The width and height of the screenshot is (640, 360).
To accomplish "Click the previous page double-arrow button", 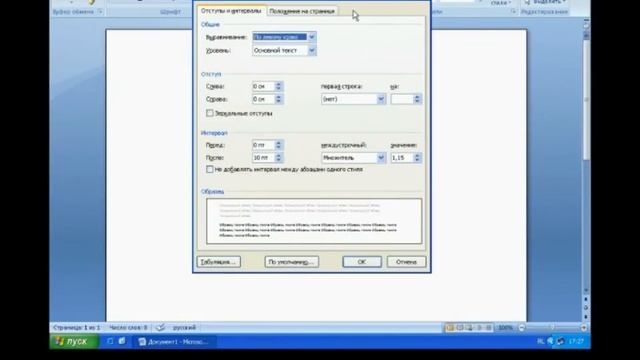I will pyautogui.click(x=586, y=299).
